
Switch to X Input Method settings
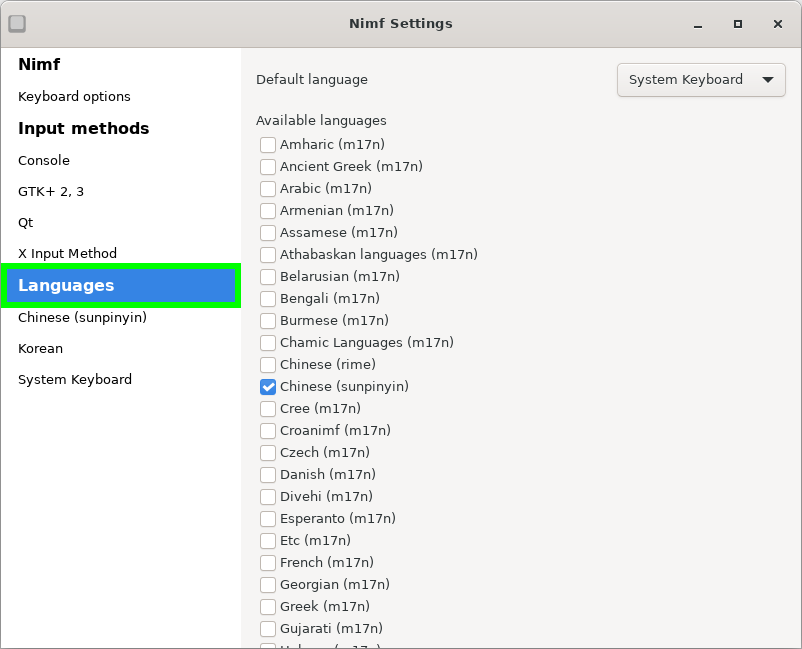[x=67, y=254]
